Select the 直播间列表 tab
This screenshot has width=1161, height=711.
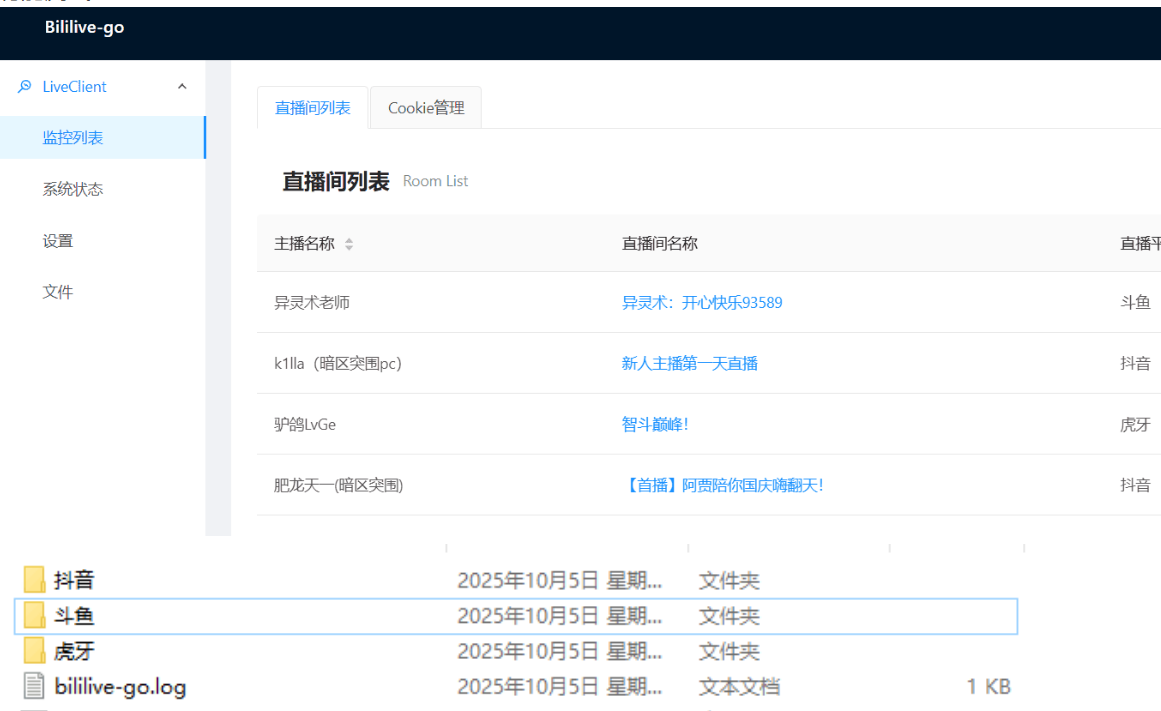pos(313,108)
